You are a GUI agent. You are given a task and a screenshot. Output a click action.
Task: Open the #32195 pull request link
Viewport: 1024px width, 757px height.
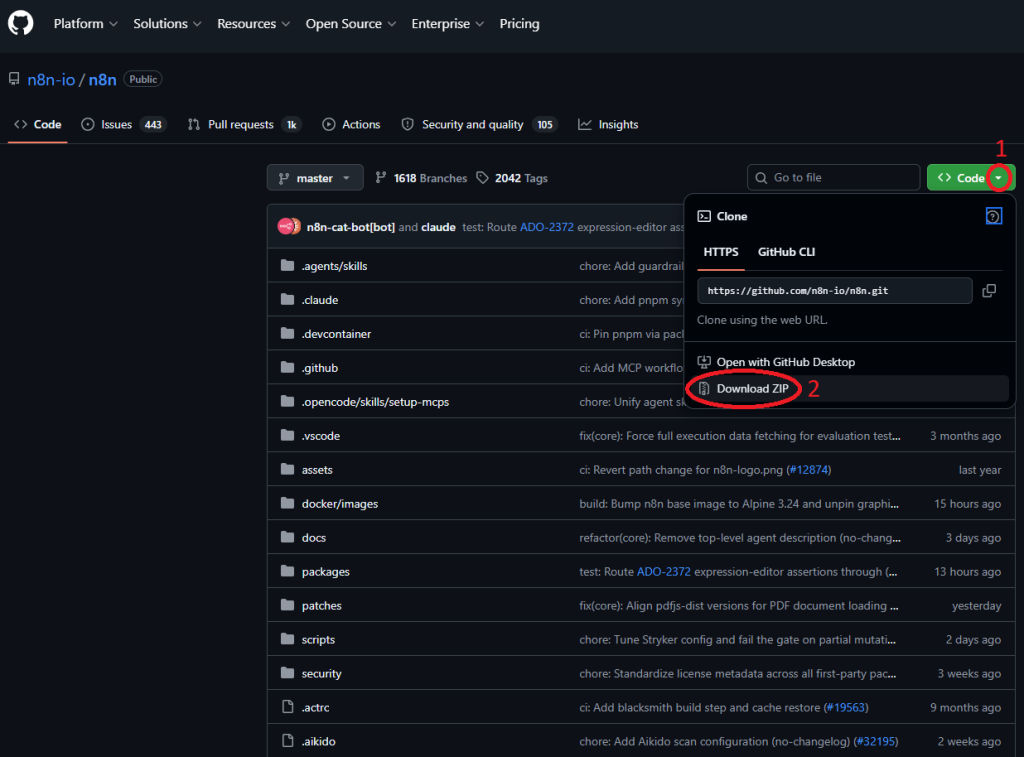click(x=876, y=741)
